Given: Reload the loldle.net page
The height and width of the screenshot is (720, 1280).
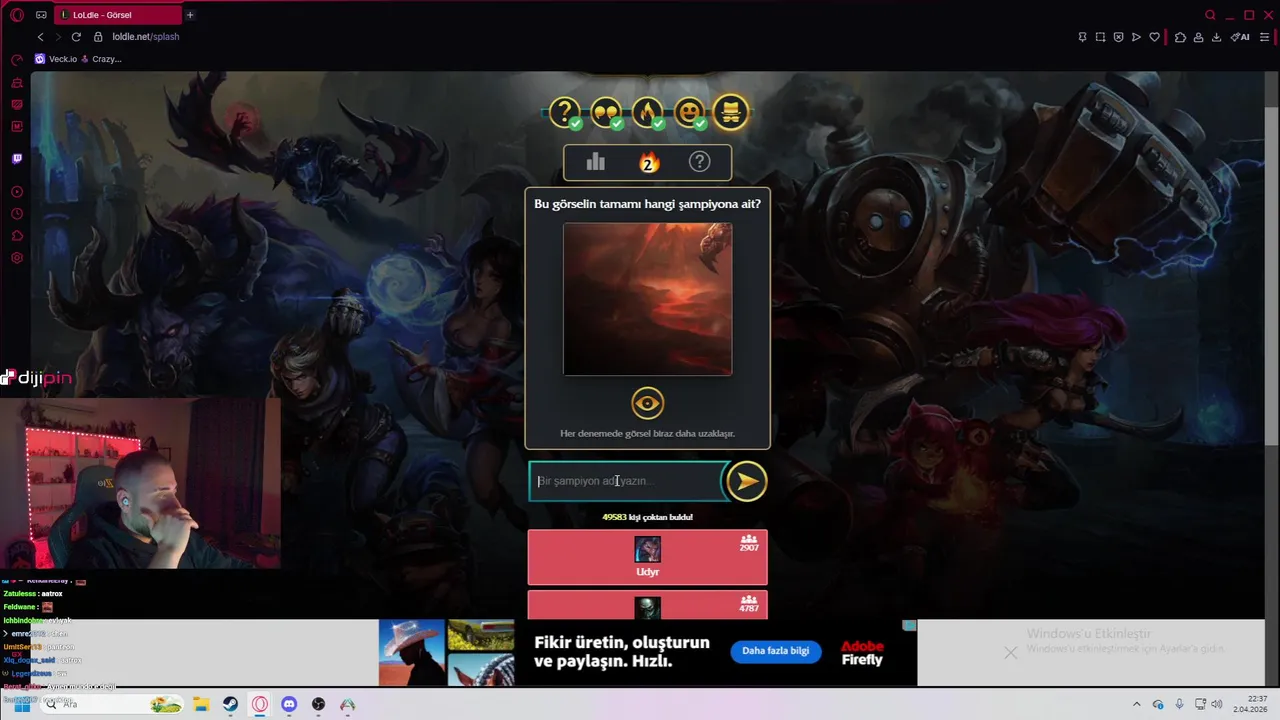Looking at the screenshot, I should click(x=76, y=37).
